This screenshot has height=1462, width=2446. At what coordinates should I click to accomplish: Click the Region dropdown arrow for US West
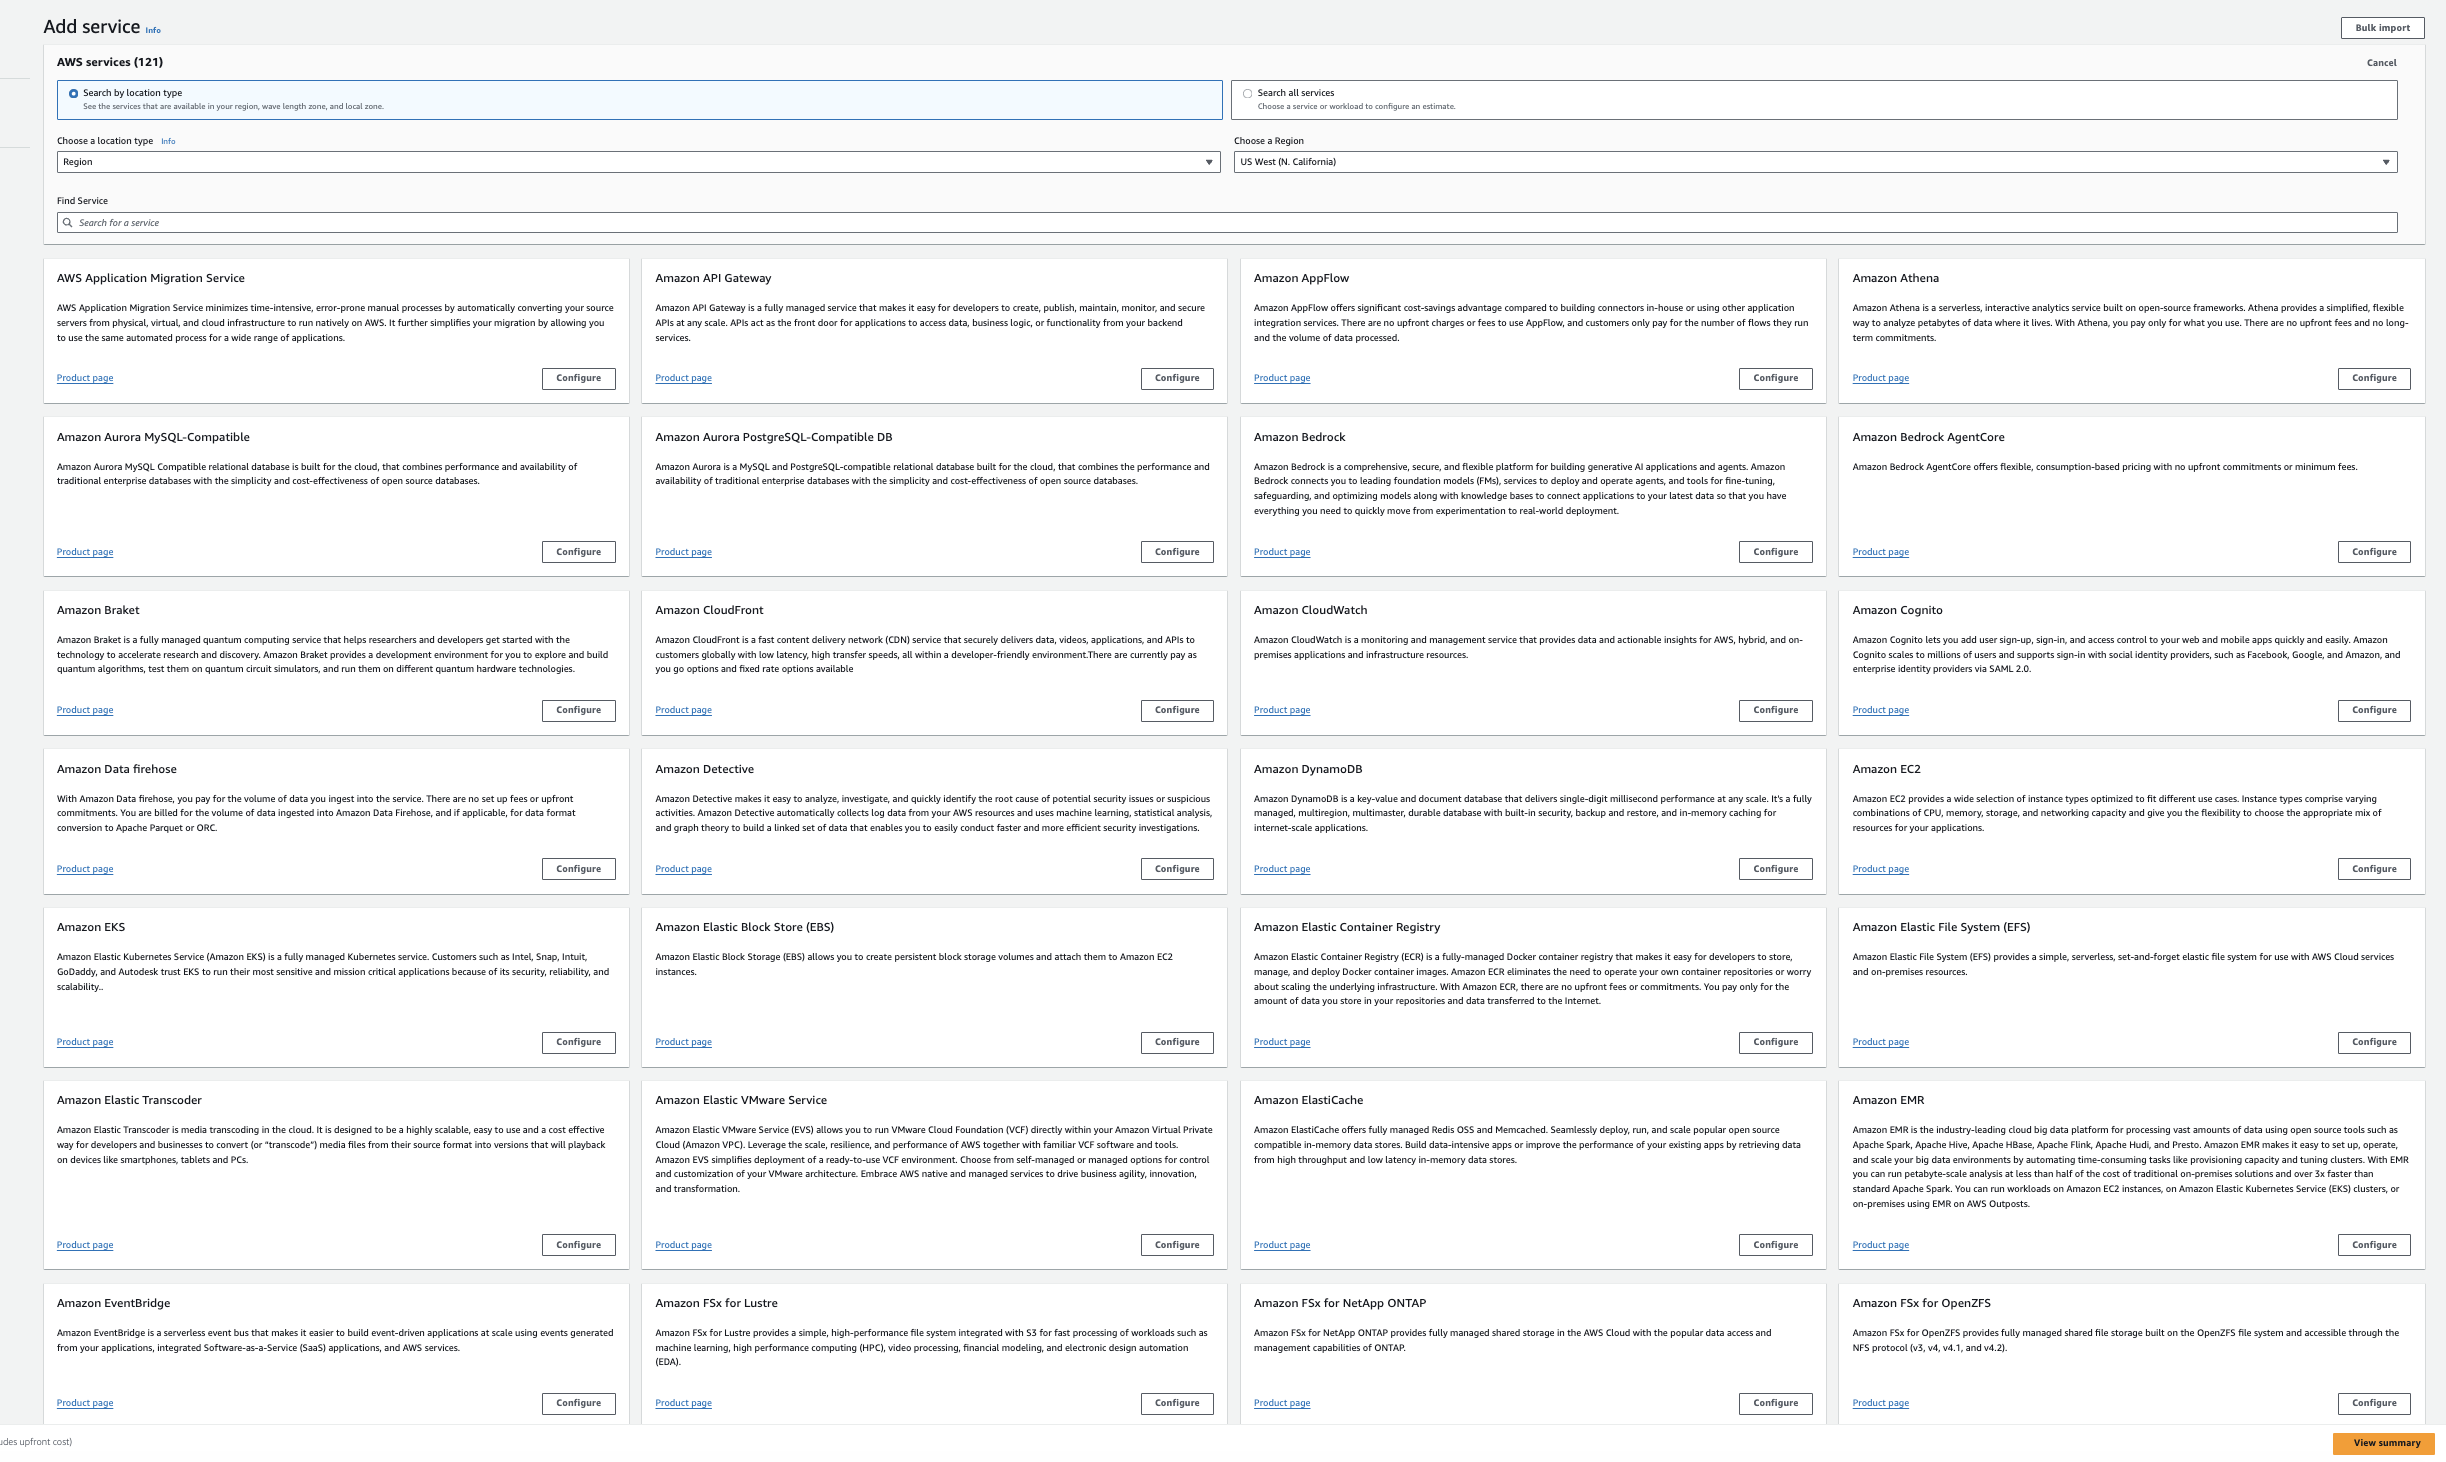[x=2386, y=162]
